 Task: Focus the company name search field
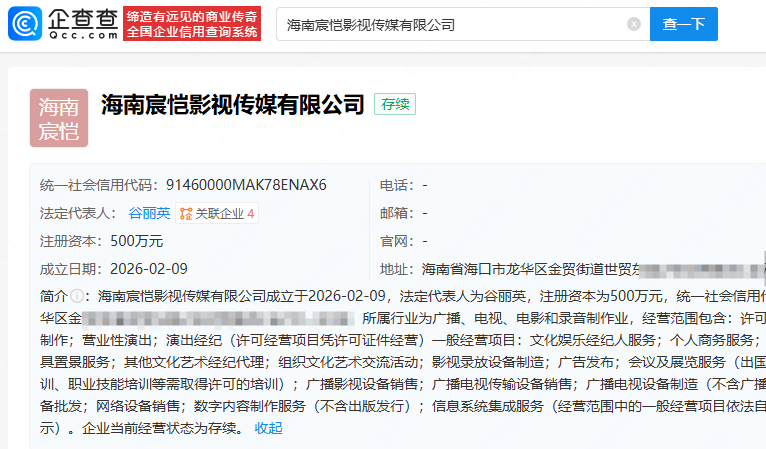[450, 24]
